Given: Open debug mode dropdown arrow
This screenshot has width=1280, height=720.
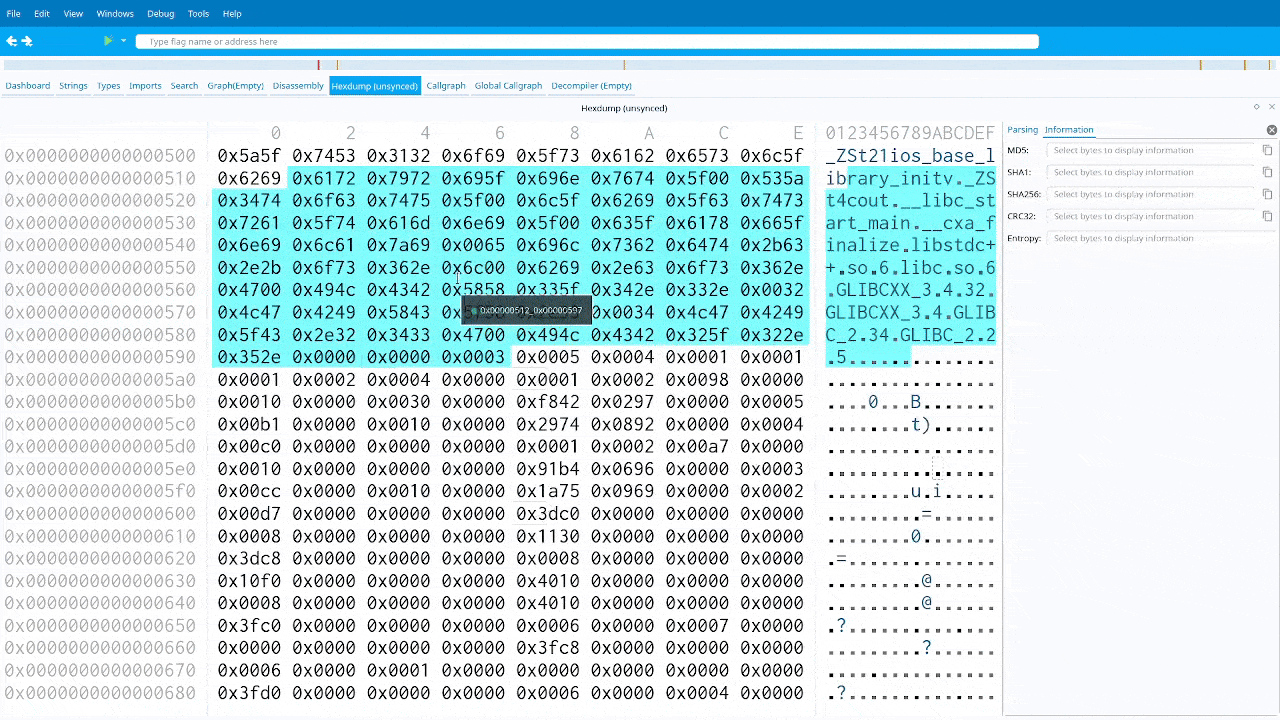Looking at the screenshot, I should [124, 41].
